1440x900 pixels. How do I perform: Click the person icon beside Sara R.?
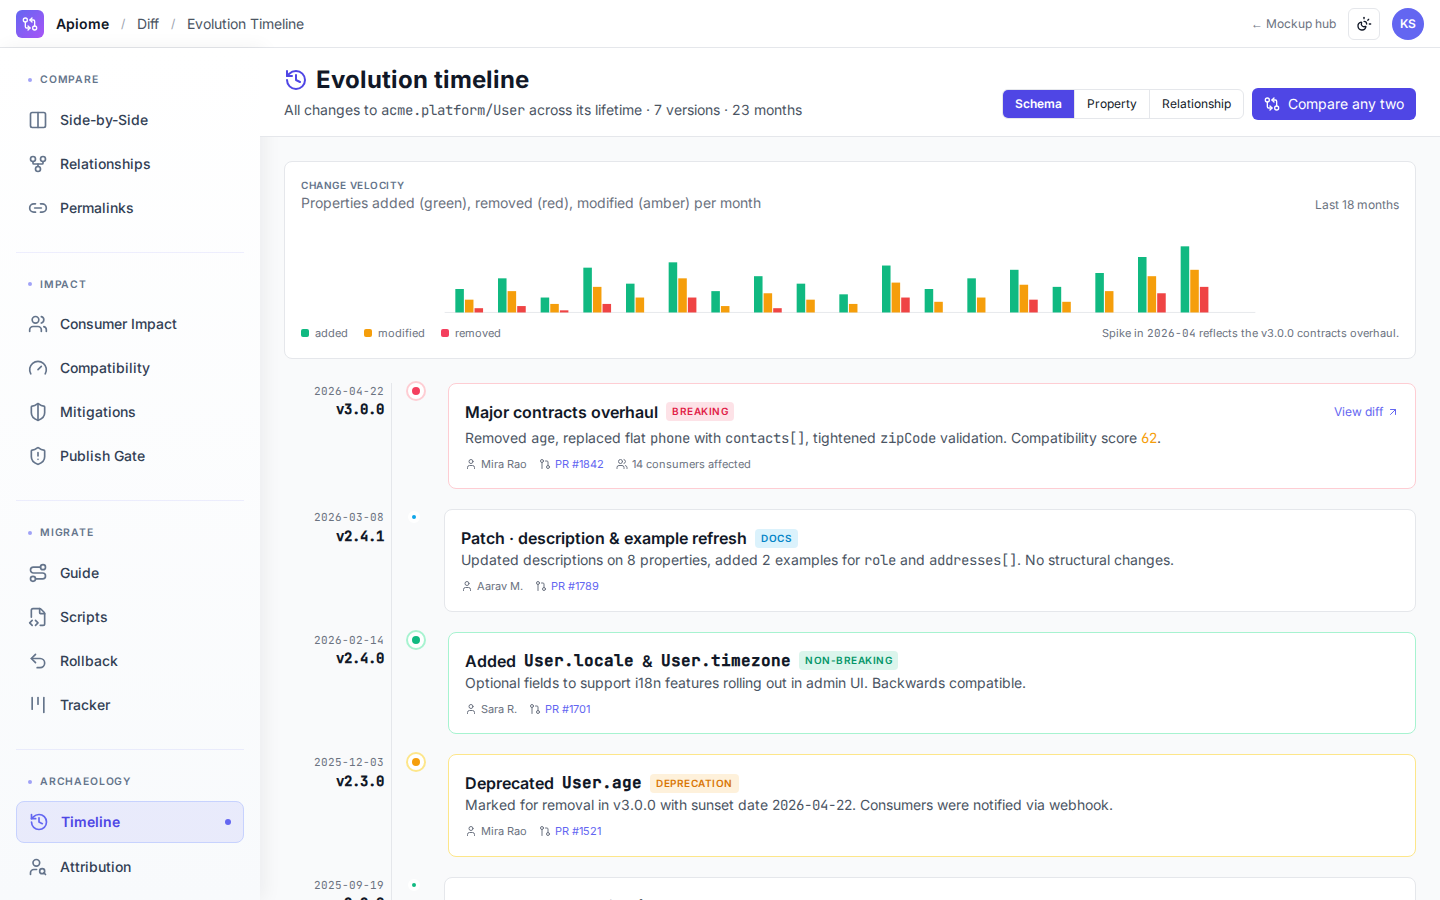(471, 709)
